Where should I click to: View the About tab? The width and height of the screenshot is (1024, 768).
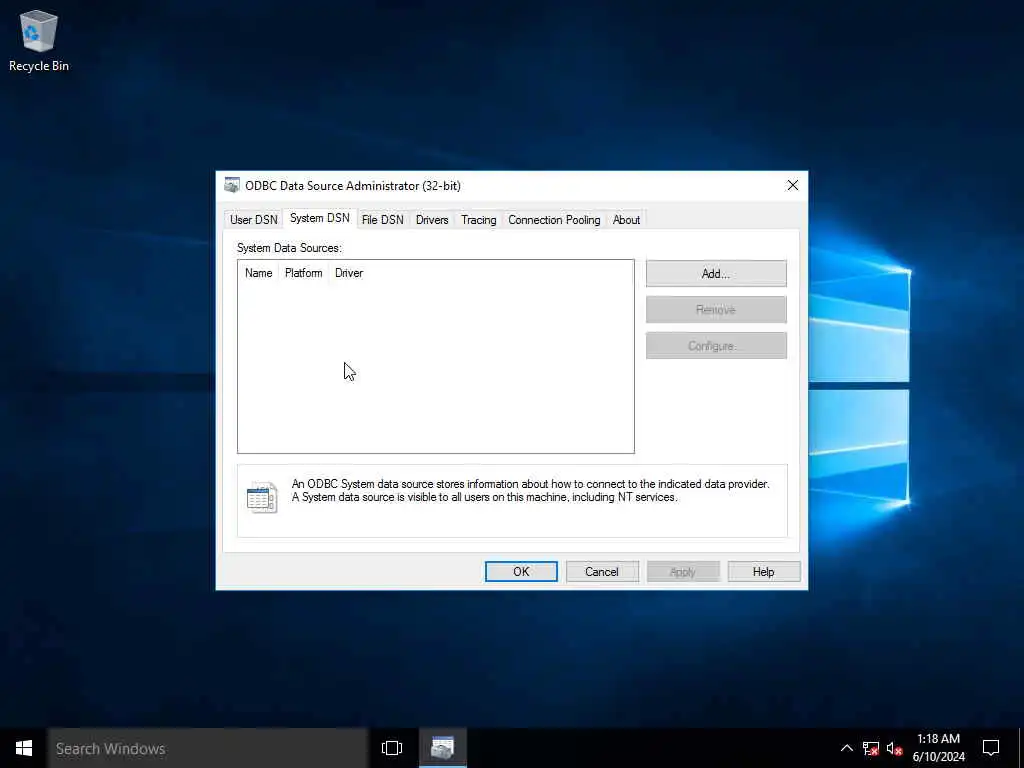point(626,220)
